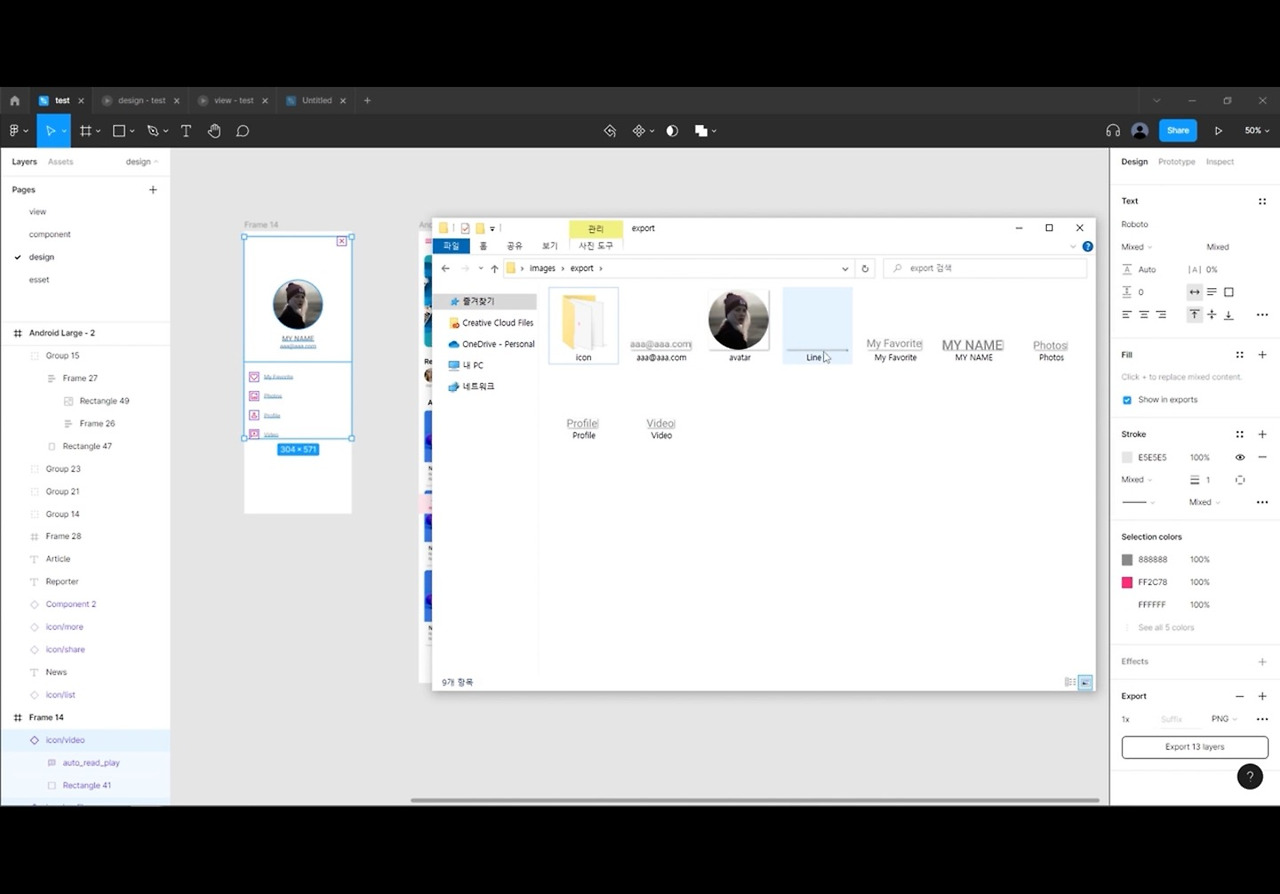The height and width of the screenshot is (894, 1280).
Task: Click Export 13 layers button
Action: [x=1195, y=747]
